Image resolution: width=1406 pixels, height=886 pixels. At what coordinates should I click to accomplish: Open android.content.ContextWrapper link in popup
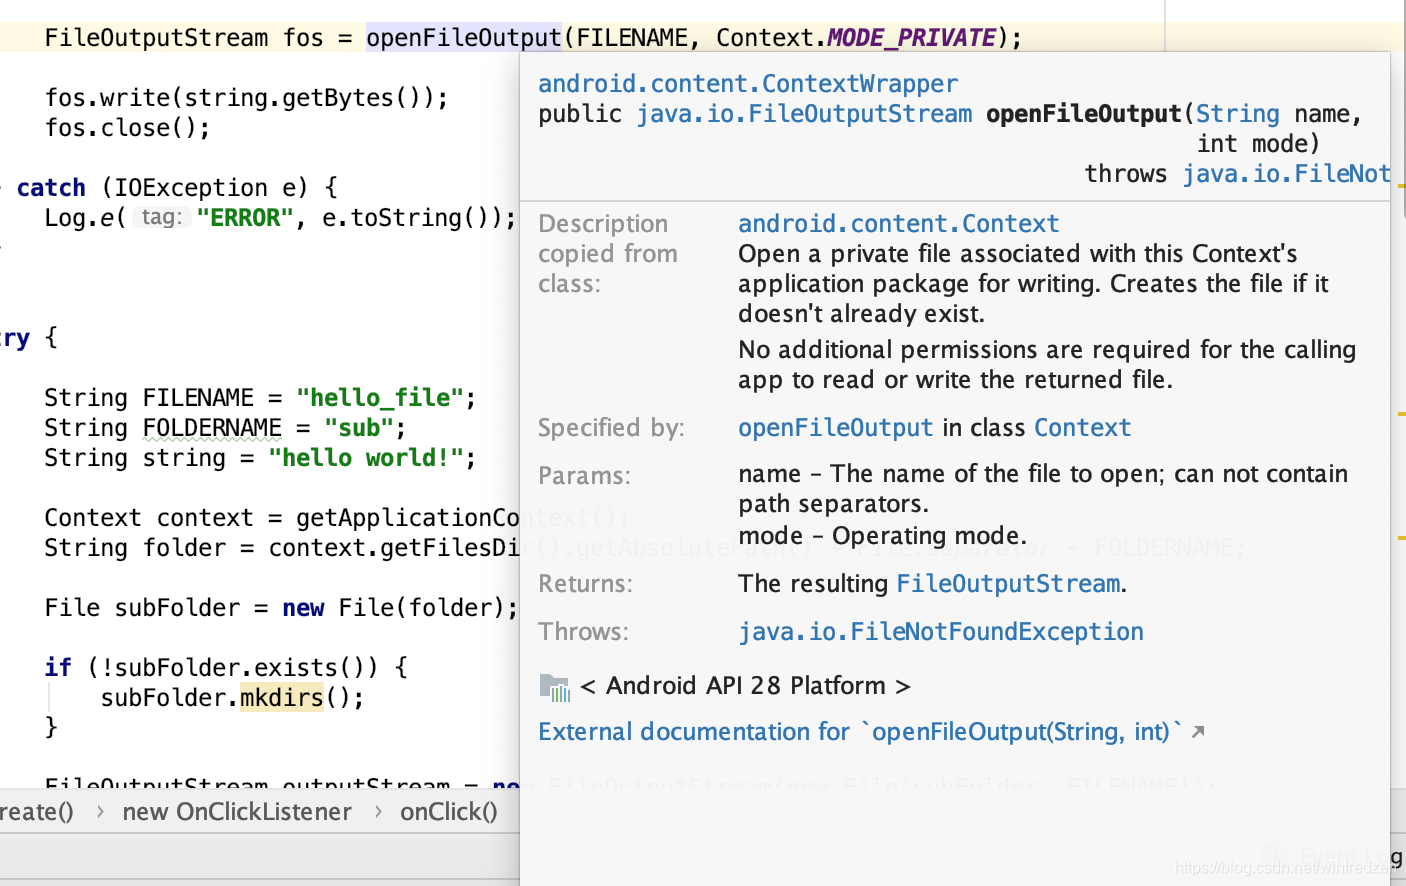(x=747, y=84)
